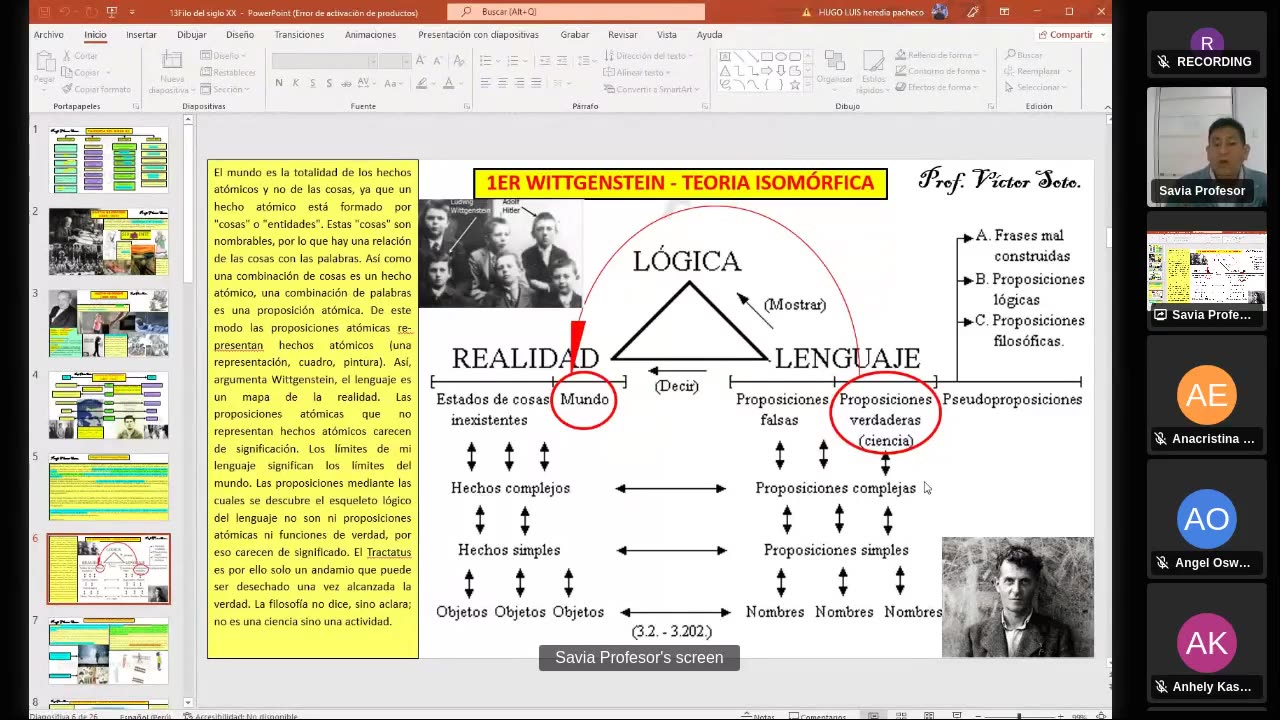Viewport: 1280px width, 720px height.
Task: Start presentation from beginning icon in title bar
Action: pos(112,12)
